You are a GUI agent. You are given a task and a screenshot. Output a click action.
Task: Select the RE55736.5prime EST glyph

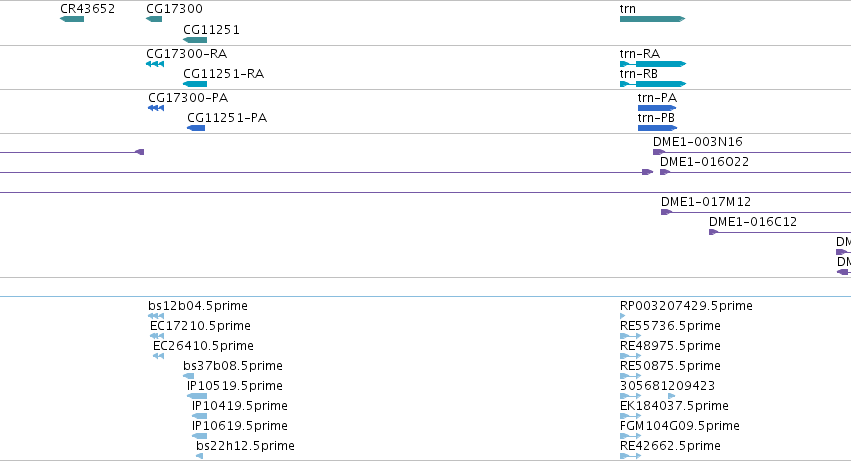click(630, 336)
